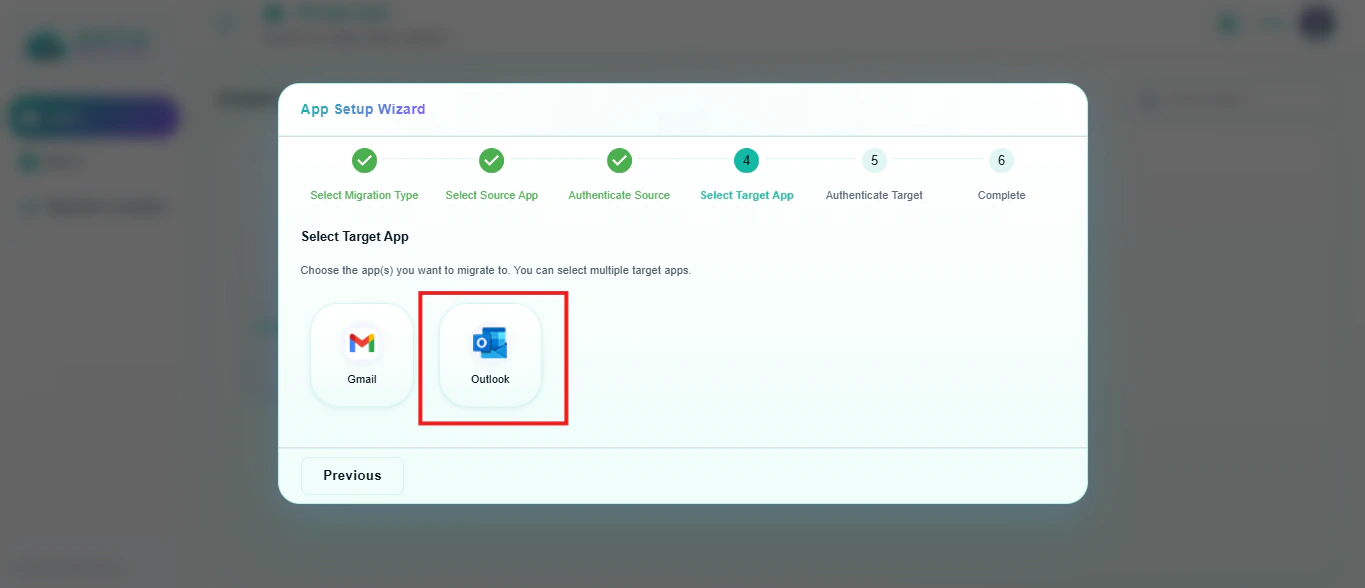The height and width of the screenshot is (588, 1365).
Task: Open the Complete step label
Action: (1001, 195)
